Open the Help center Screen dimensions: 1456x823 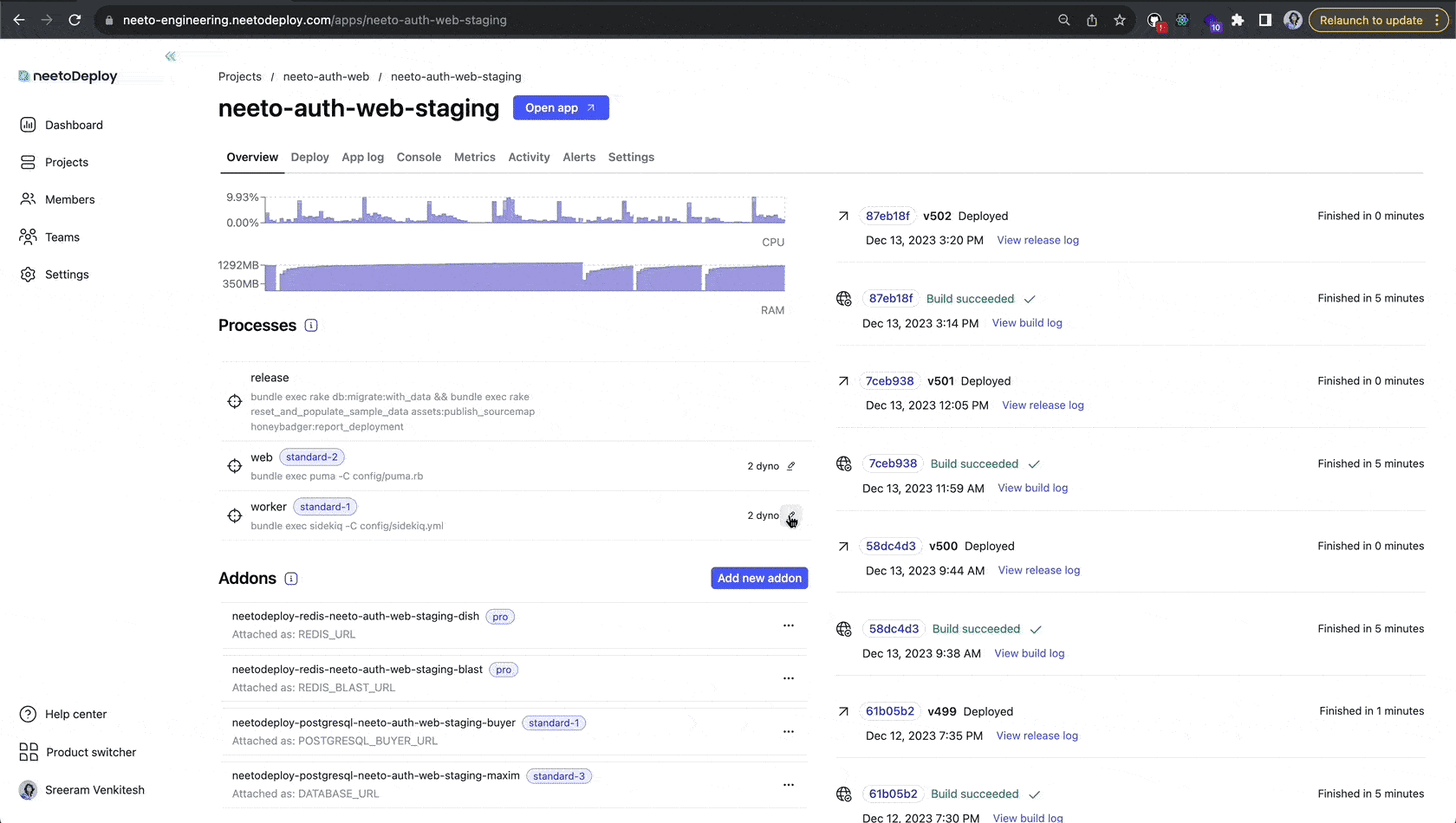point(64,714)
